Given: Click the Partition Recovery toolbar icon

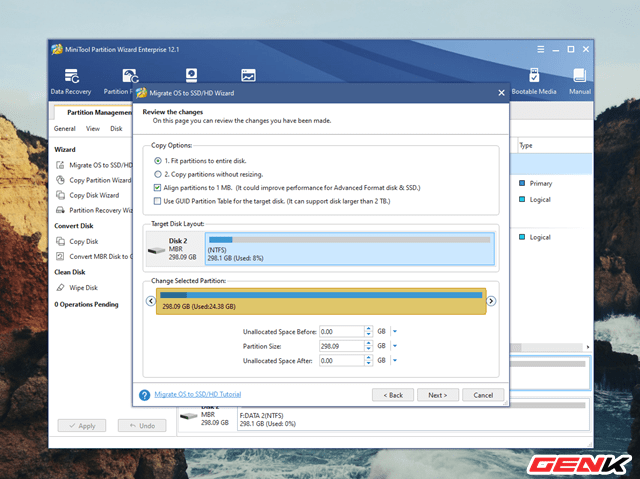Looking at the screenshot, I should pyautogui.click(x=130, y=76).
